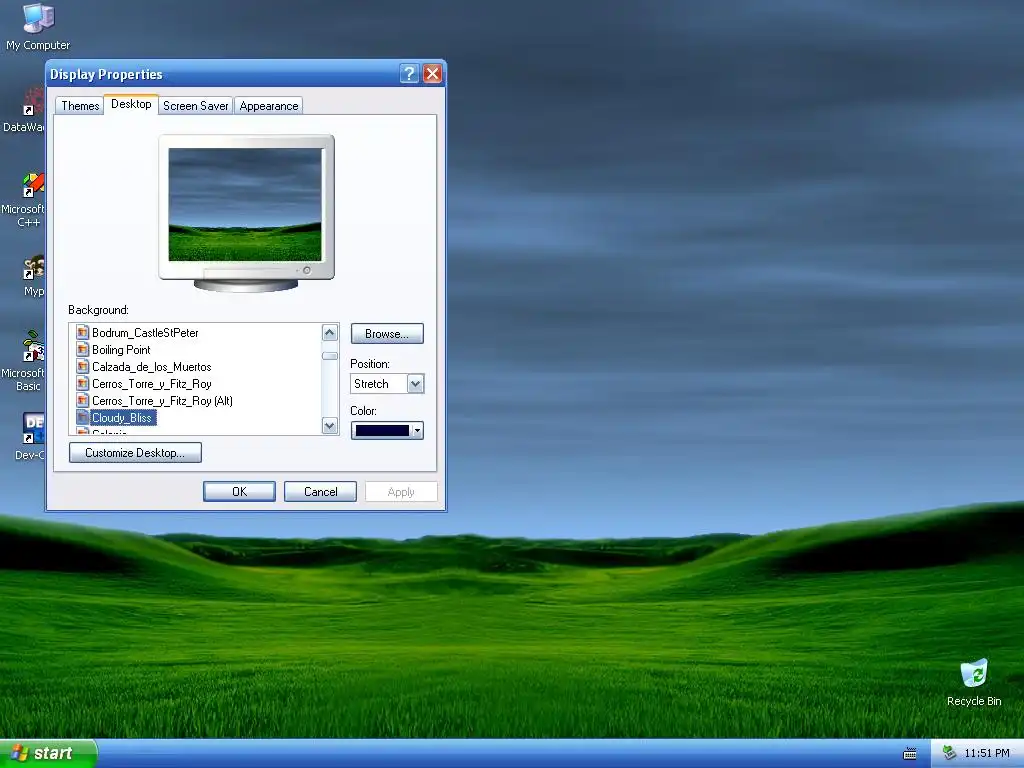1024x768 pixels.
Task: Select Calzada_de_los_Muertos background
Action: click(152, 366)
